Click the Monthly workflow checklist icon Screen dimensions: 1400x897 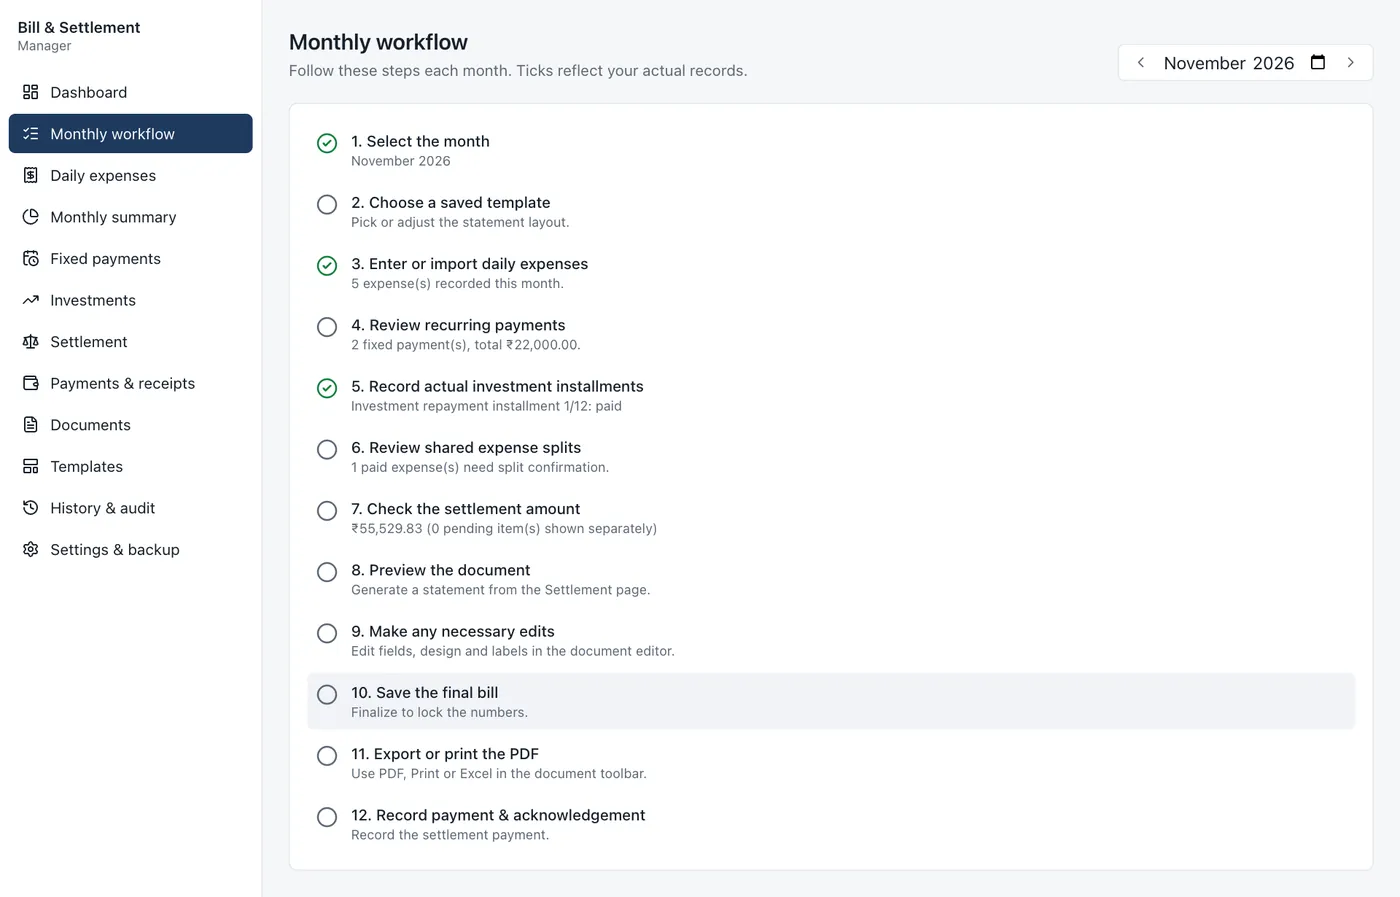[x=31, y=134]
